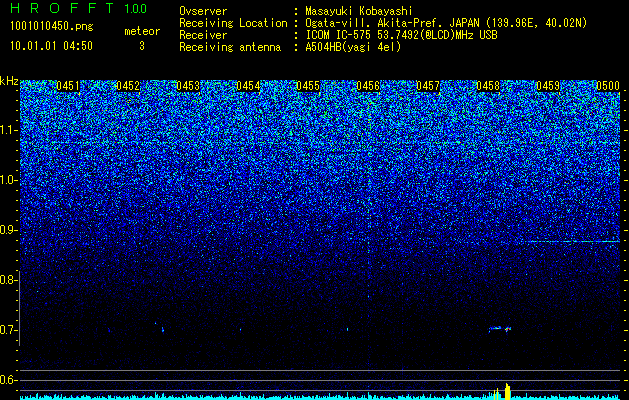Image resolution: width=629 pixels, height=400 pixels.
Task: Click the 0457 time marker
Action: pos(428,86)
